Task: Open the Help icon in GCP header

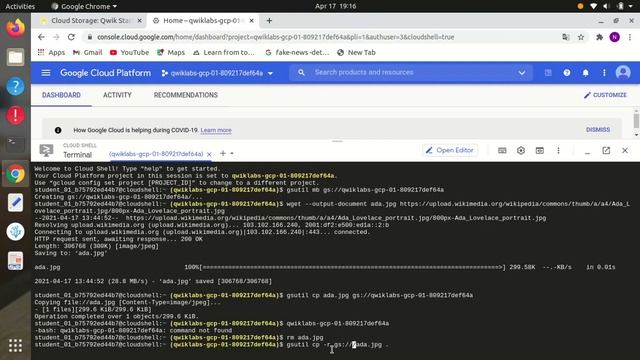Action: click(x=567, y=73)
